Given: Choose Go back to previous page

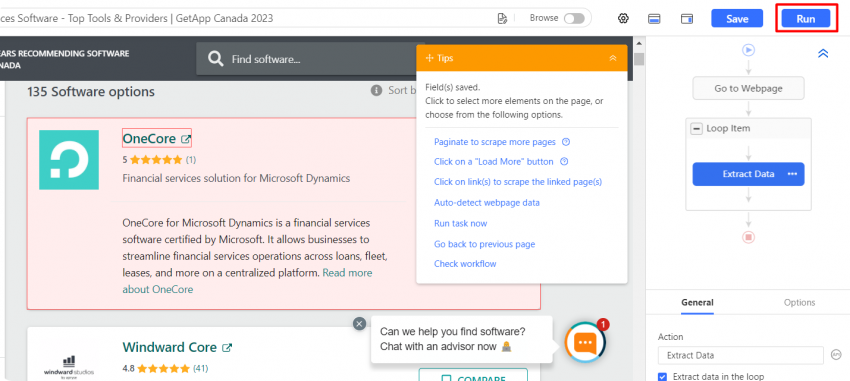Looking at the screenshot, I should pyautogui.click(x=484, y=244).
